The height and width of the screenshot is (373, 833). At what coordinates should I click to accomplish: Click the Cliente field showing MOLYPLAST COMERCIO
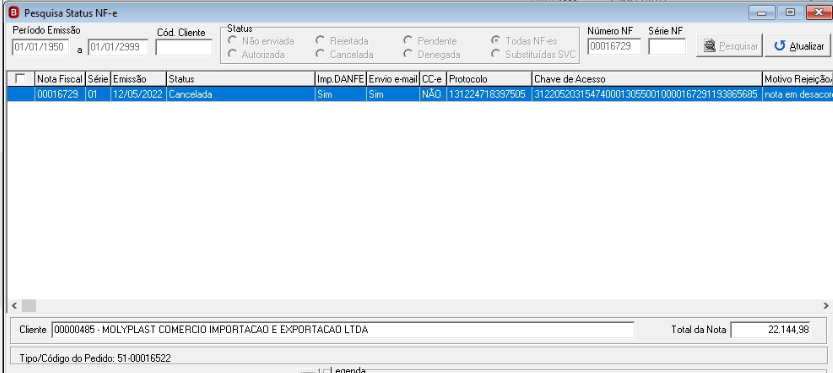(x=343, y=329)
